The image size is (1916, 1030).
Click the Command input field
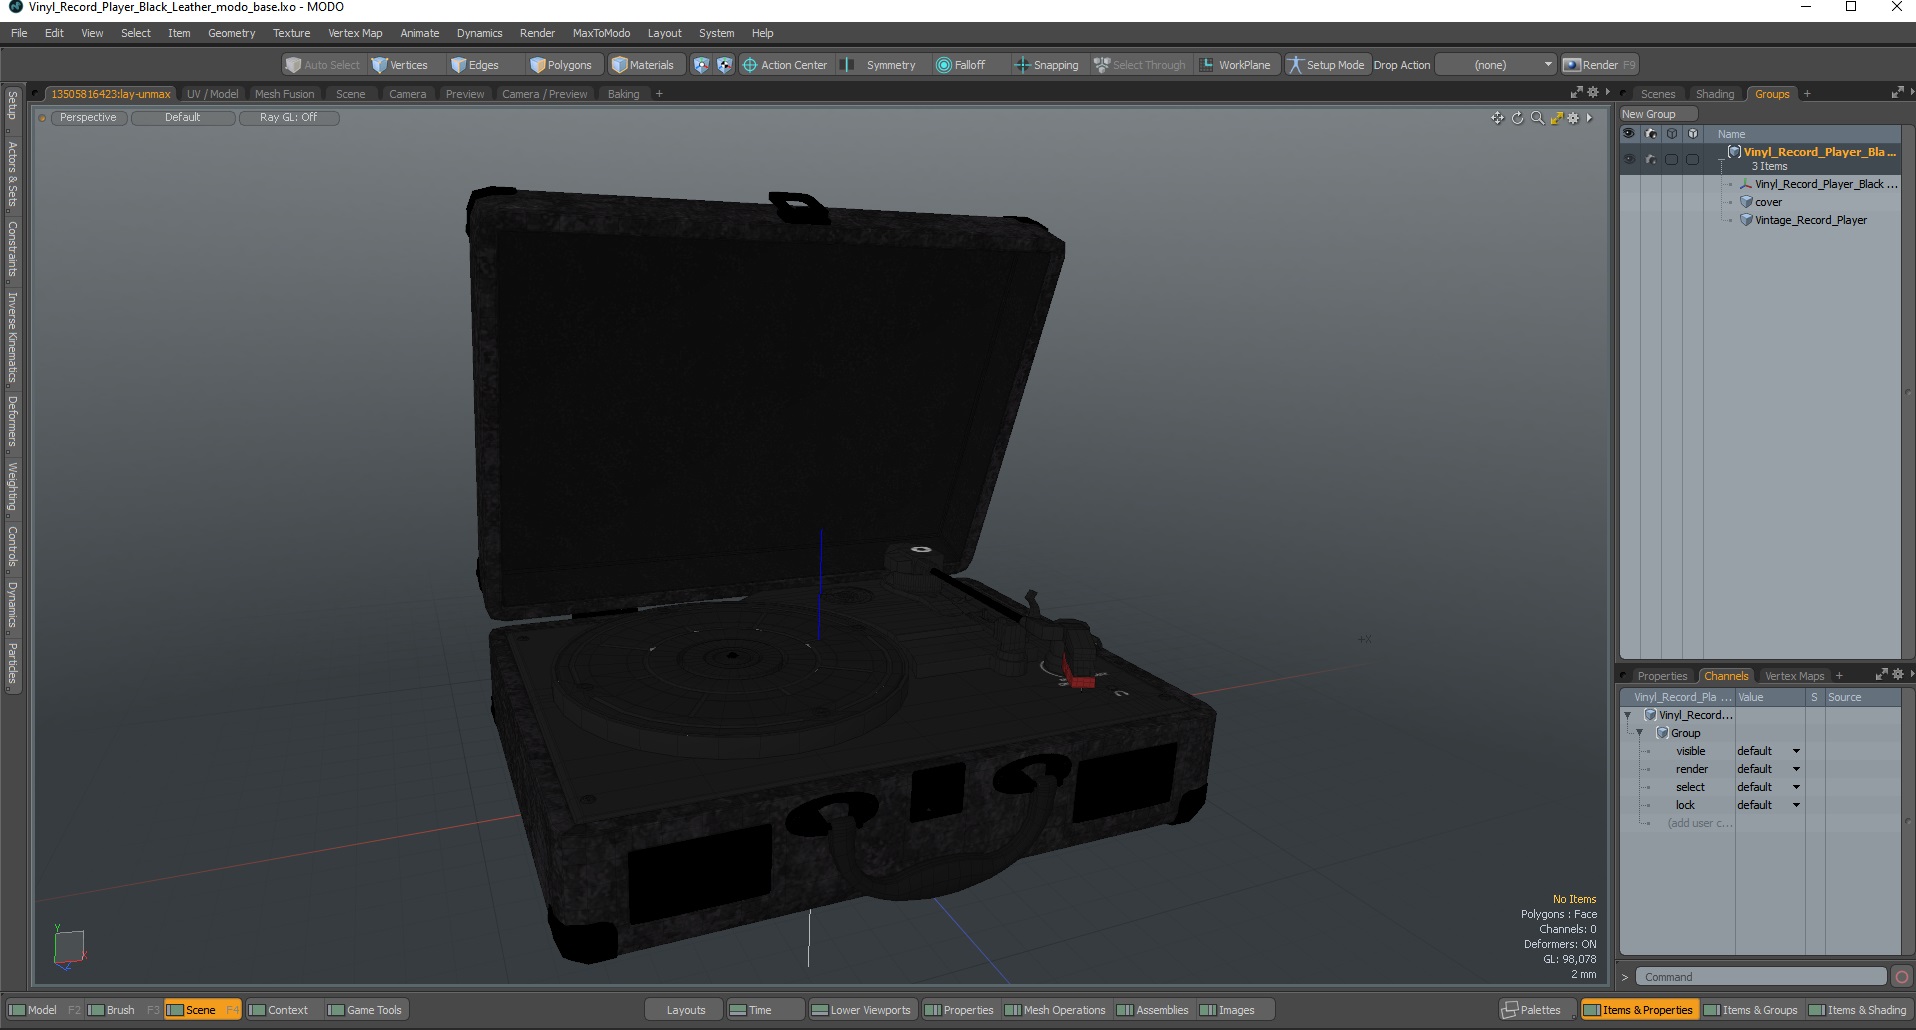pos(1762,977)
